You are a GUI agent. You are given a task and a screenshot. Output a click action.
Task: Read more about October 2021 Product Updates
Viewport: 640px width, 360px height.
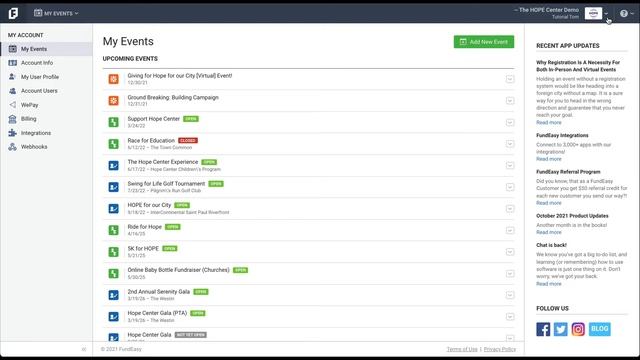549,232
